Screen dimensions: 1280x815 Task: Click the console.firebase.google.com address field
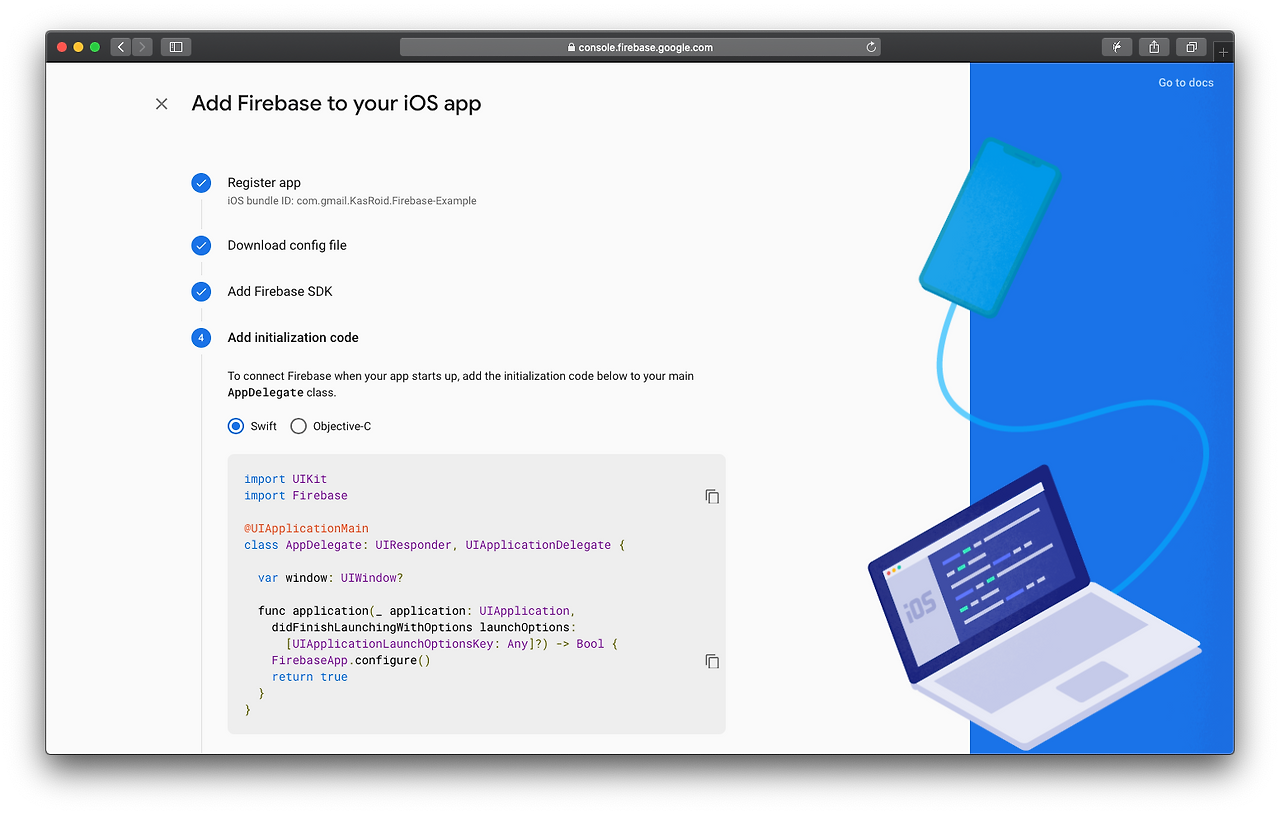(x=640, y=47)
